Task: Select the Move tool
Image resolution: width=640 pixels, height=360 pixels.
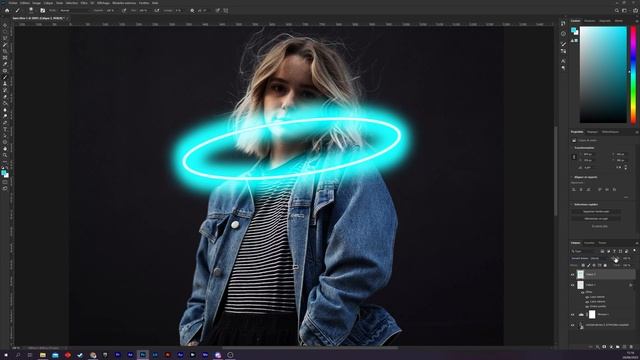Action: [x=5, y=25]
